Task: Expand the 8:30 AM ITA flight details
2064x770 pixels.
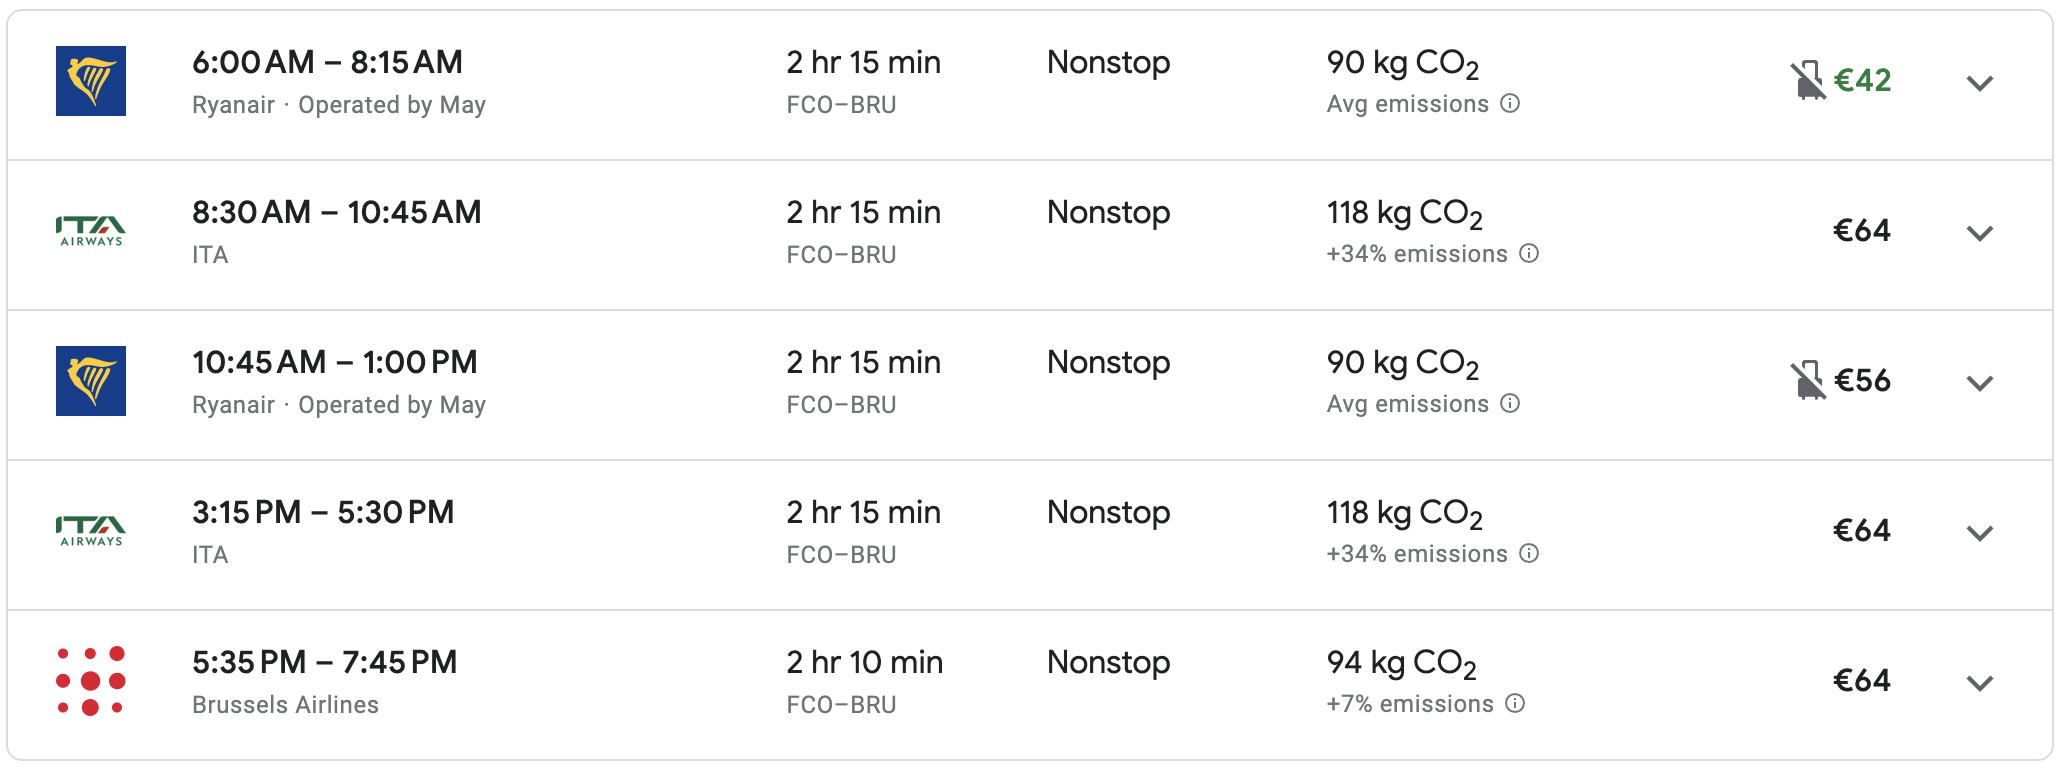Action: click(x=1979, y=233)
